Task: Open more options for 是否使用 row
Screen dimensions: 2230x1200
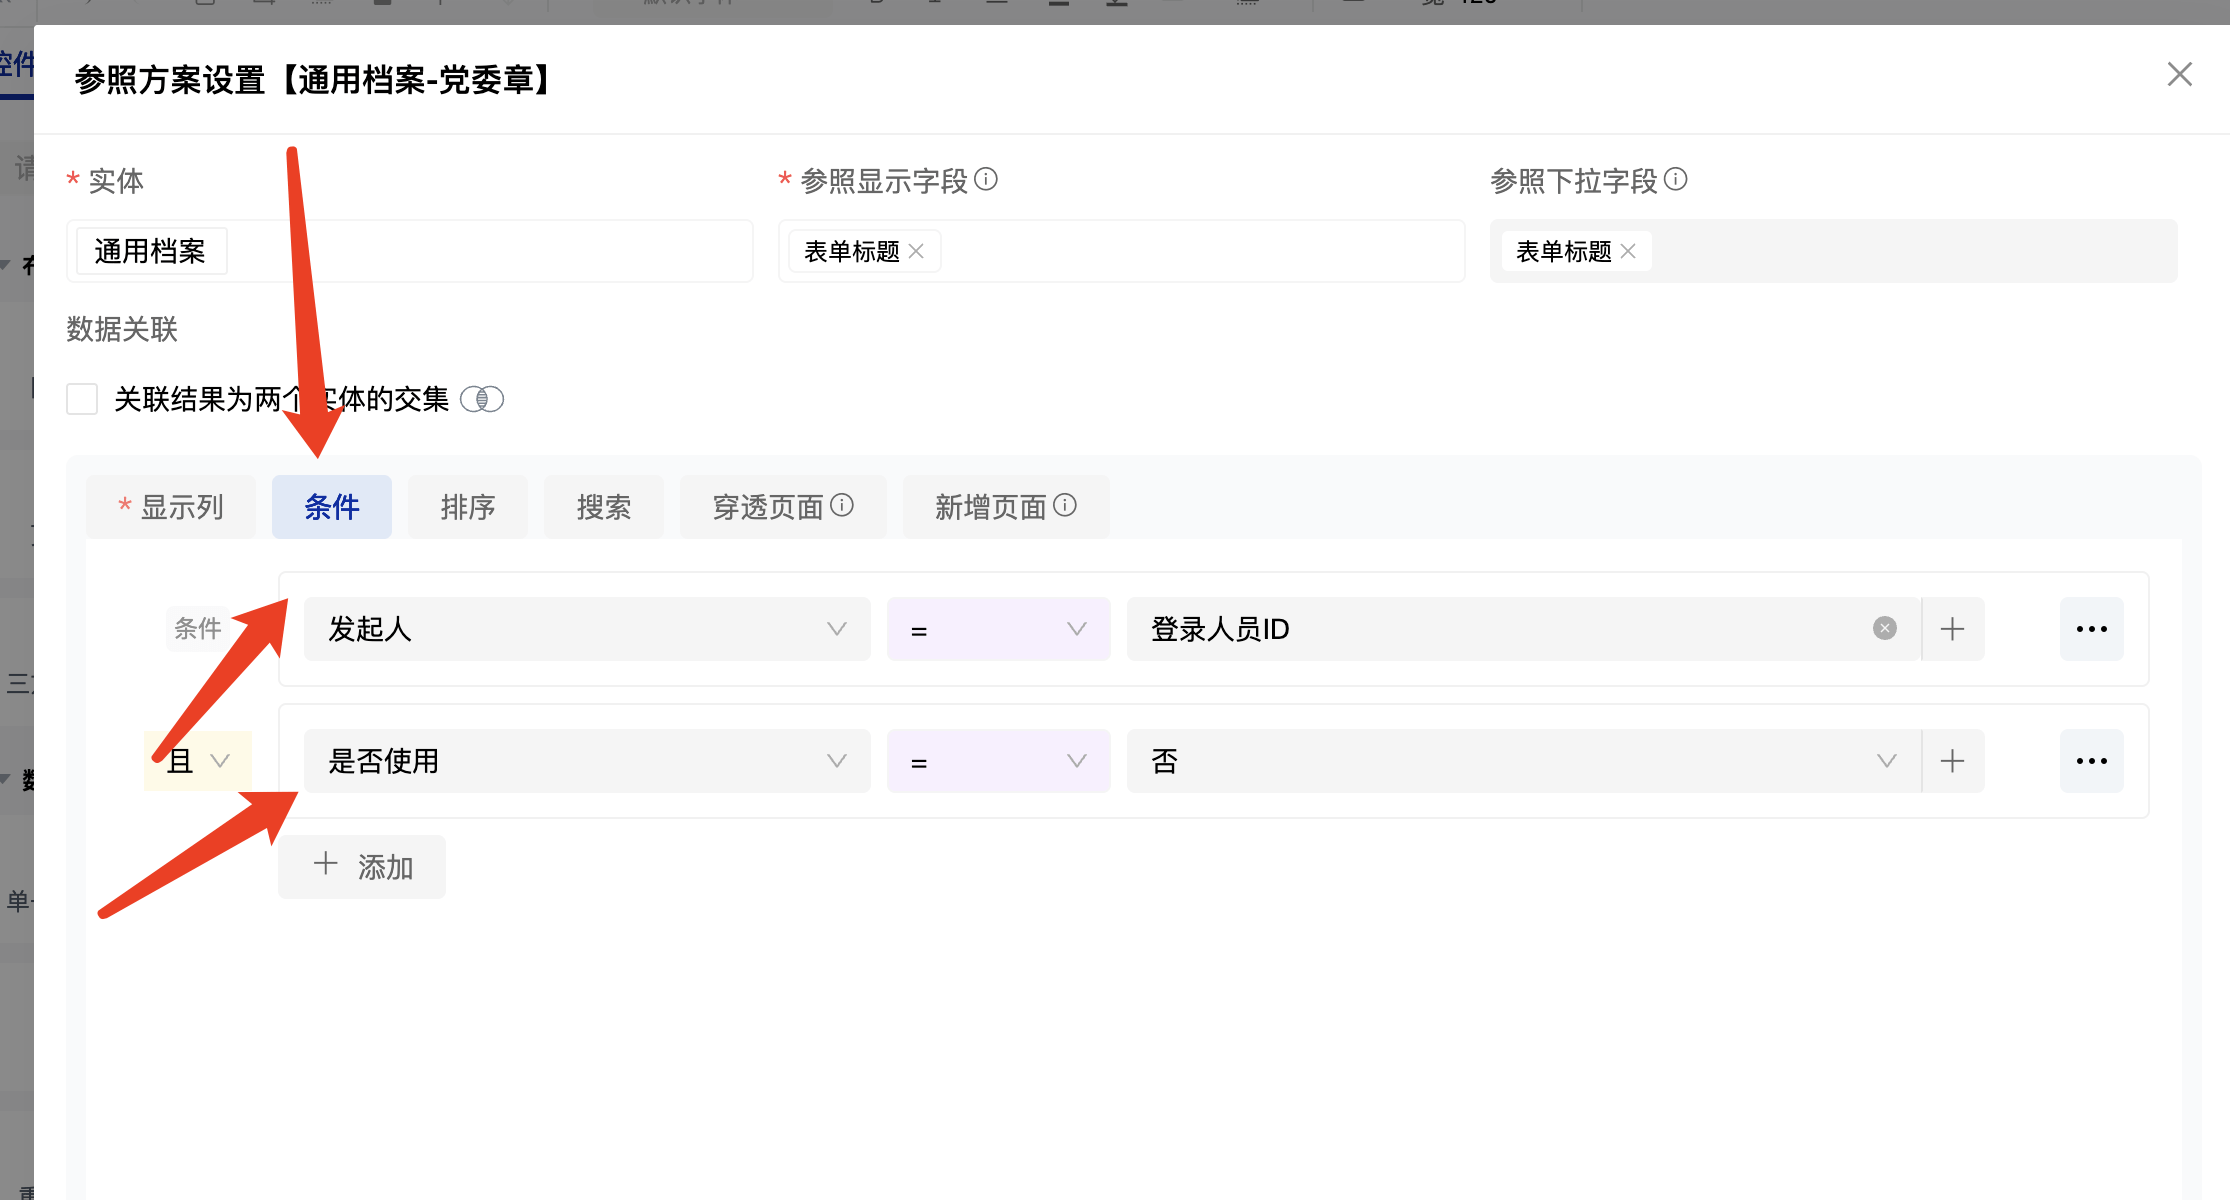Action: click(x=2091, y=761)
